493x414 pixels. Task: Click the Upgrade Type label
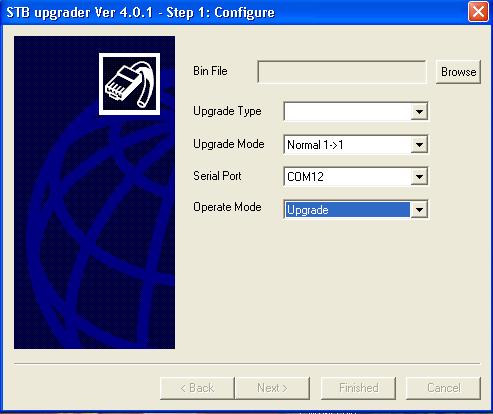pos(227,111)
